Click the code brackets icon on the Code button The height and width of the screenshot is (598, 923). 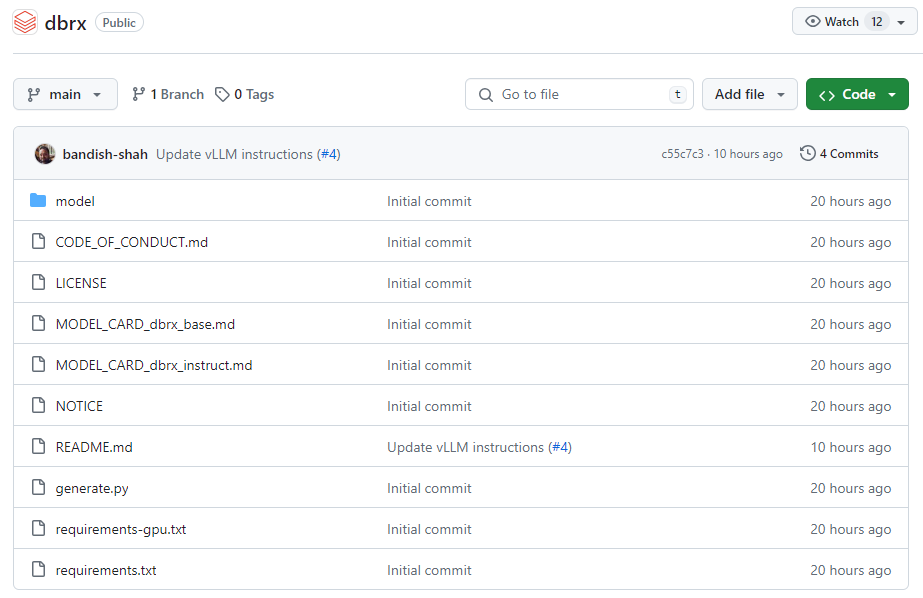(x=827, y=93)
